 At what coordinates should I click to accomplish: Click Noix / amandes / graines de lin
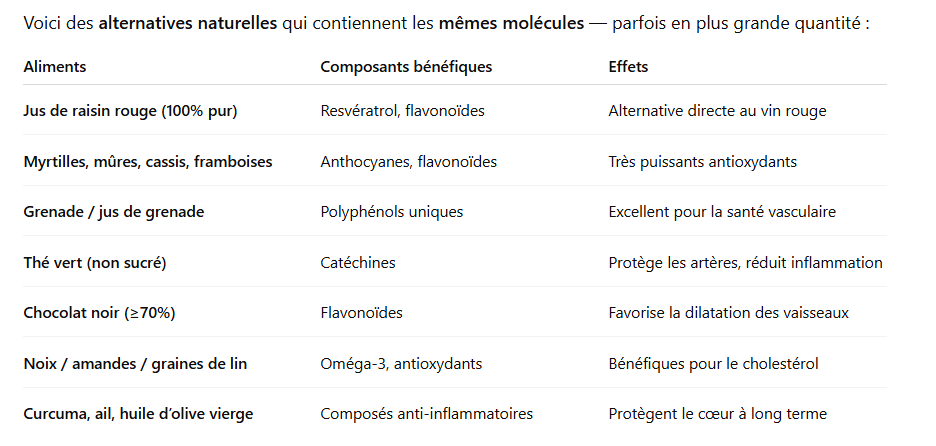[136, 364]
